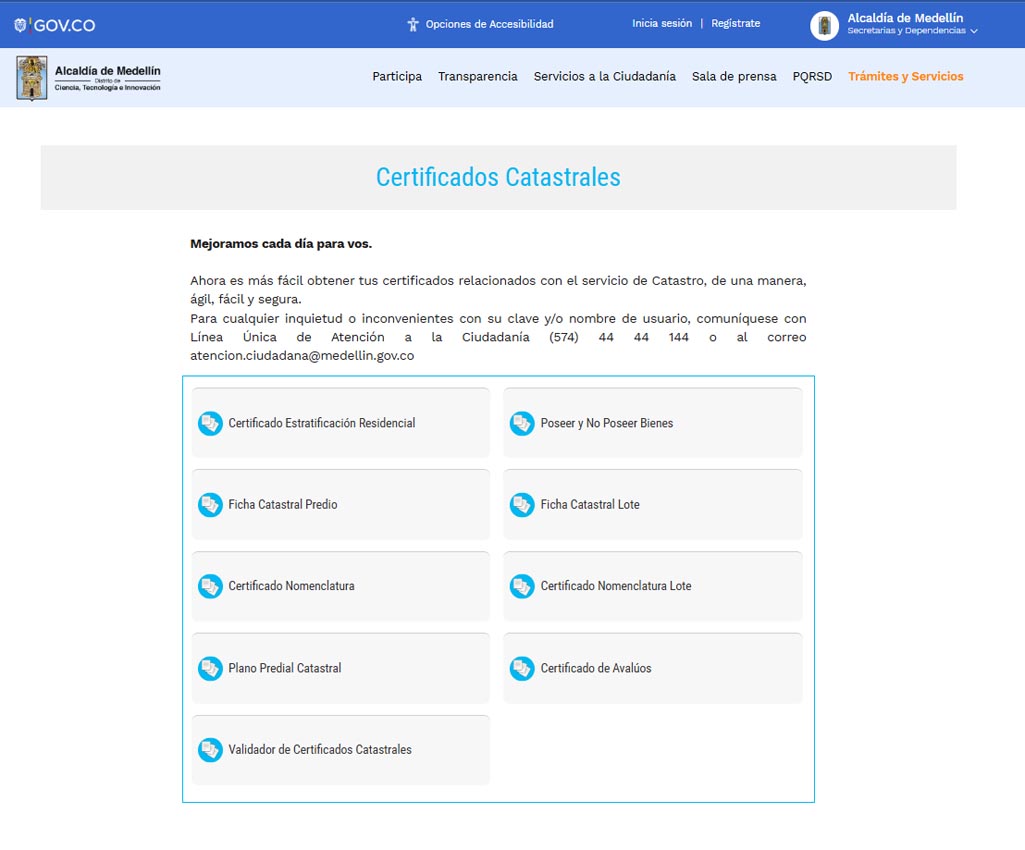1025x850 pixels.
Task: Click the Regístrate link
Action: 735,23
